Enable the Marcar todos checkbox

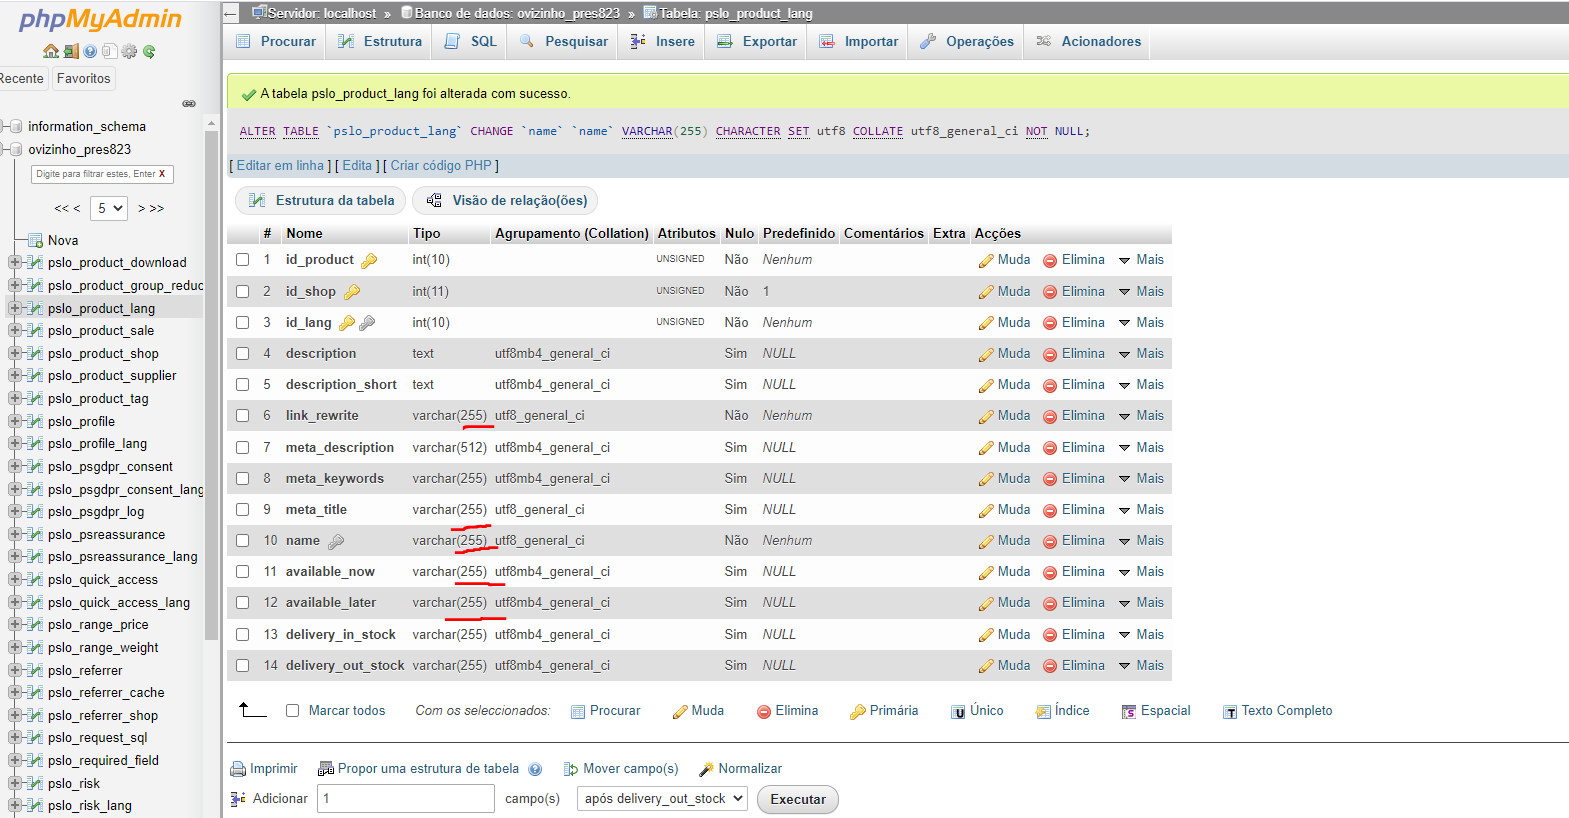tap(292, 711)
